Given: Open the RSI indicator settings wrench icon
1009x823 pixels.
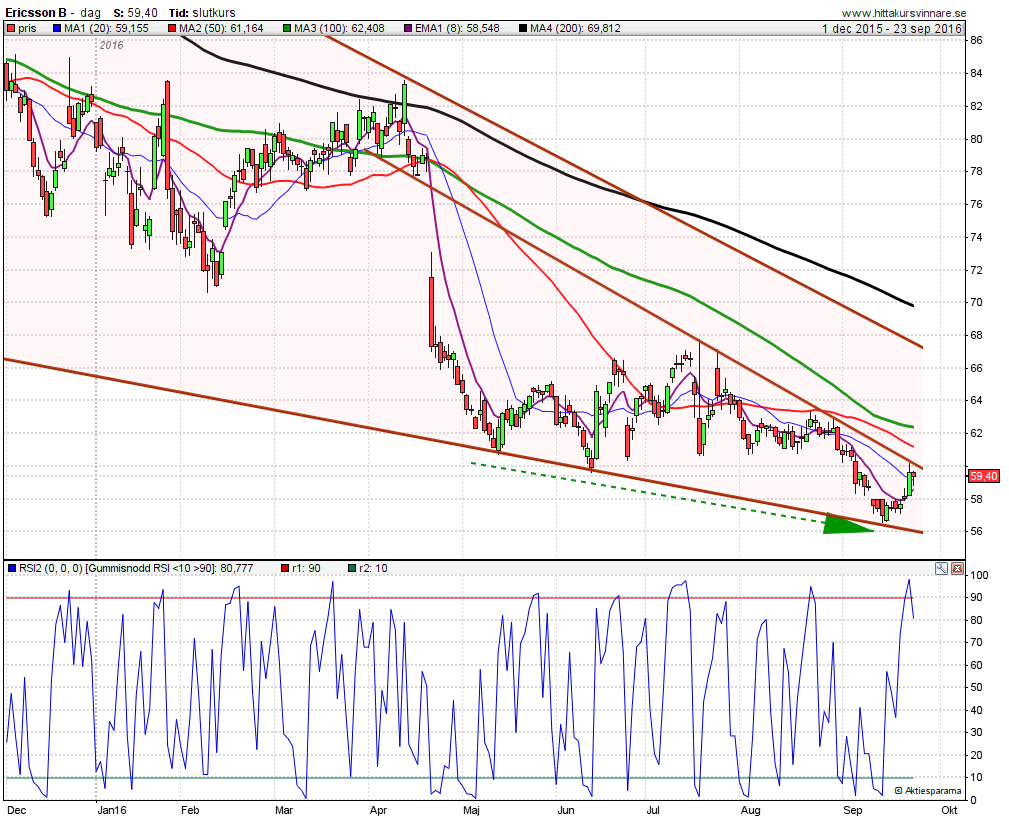Looking at the screenshot, I should [941, 569].
